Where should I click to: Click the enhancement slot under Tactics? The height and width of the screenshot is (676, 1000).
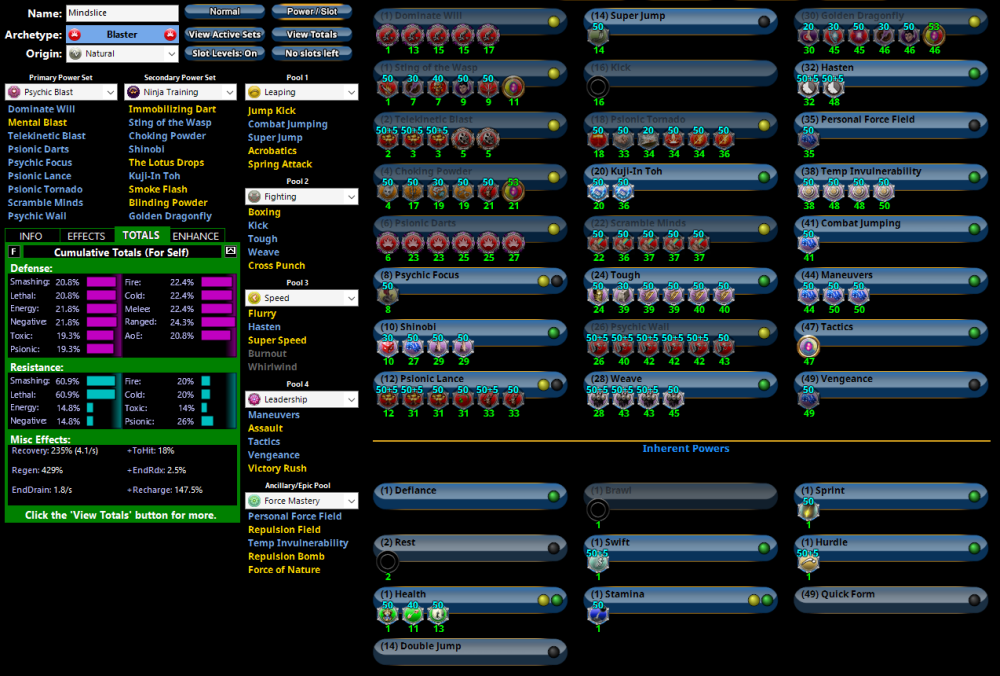808,347
